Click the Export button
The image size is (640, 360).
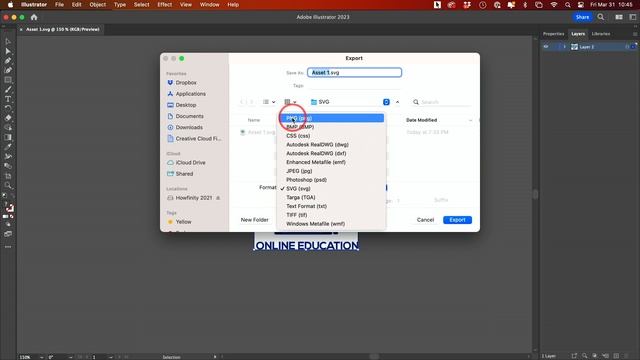[457, 220]
